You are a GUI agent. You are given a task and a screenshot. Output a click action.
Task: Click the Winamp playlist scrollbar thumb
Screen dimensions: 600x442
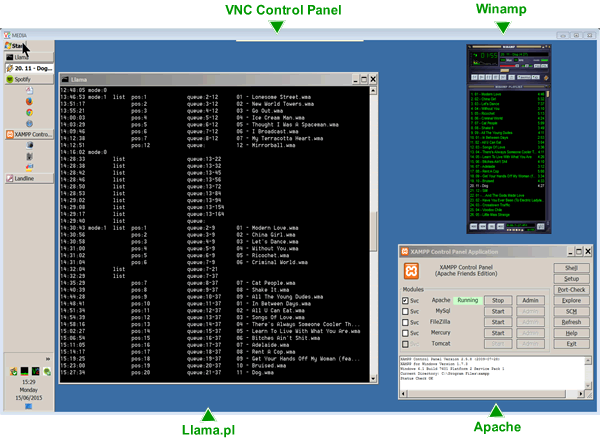(548, 94)
